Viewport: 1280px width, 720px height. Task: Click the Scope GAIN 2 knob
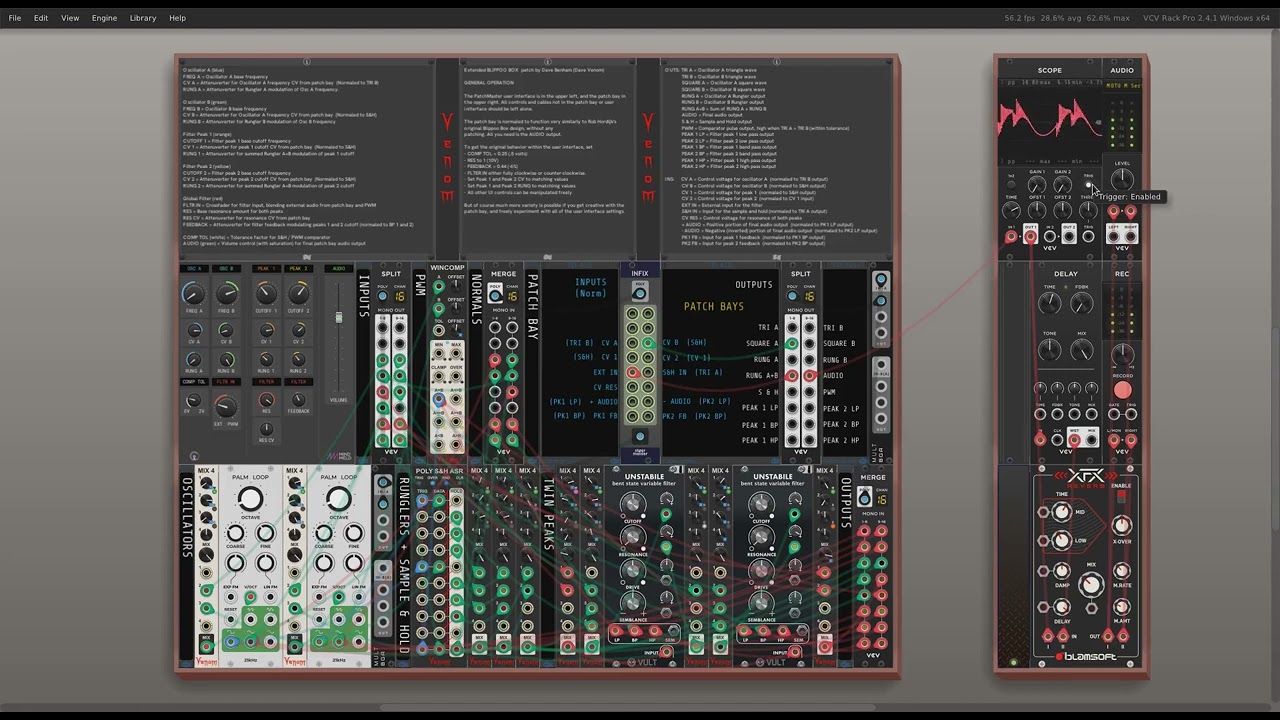[x=1062, y=185]
